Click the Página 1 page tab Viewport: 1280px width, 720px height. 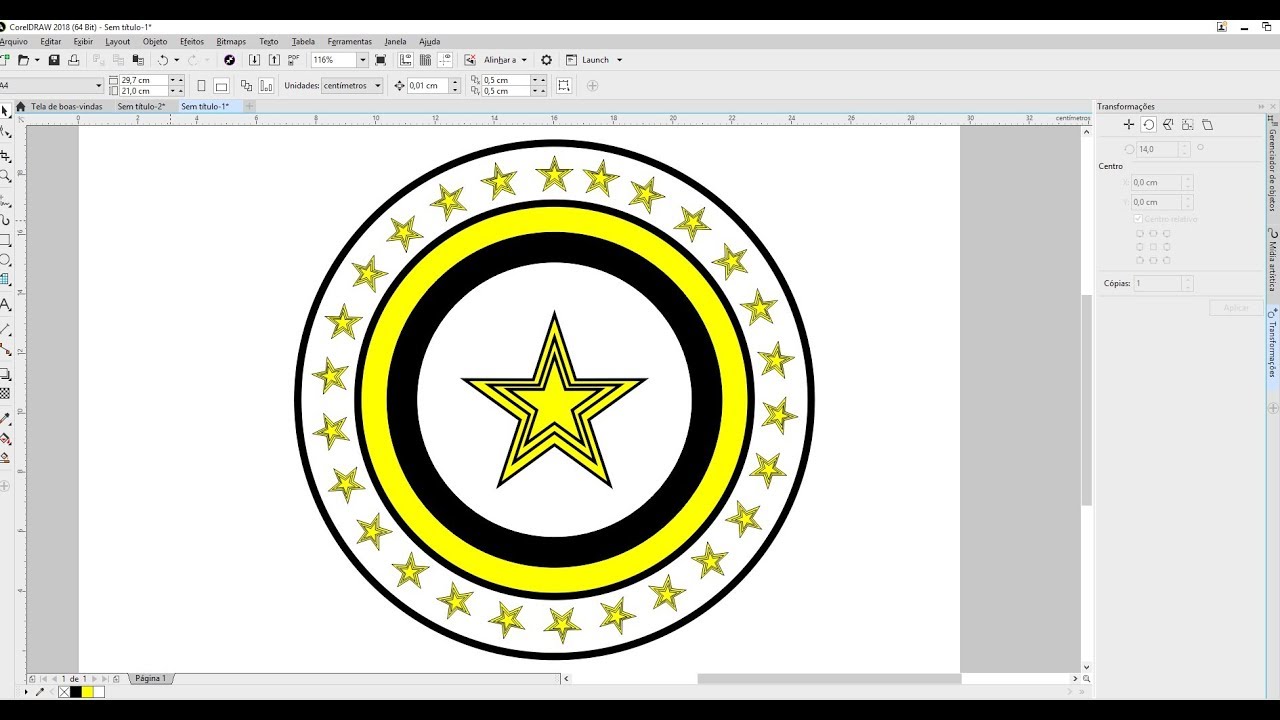pyautogui.click(x=150, y=678)
